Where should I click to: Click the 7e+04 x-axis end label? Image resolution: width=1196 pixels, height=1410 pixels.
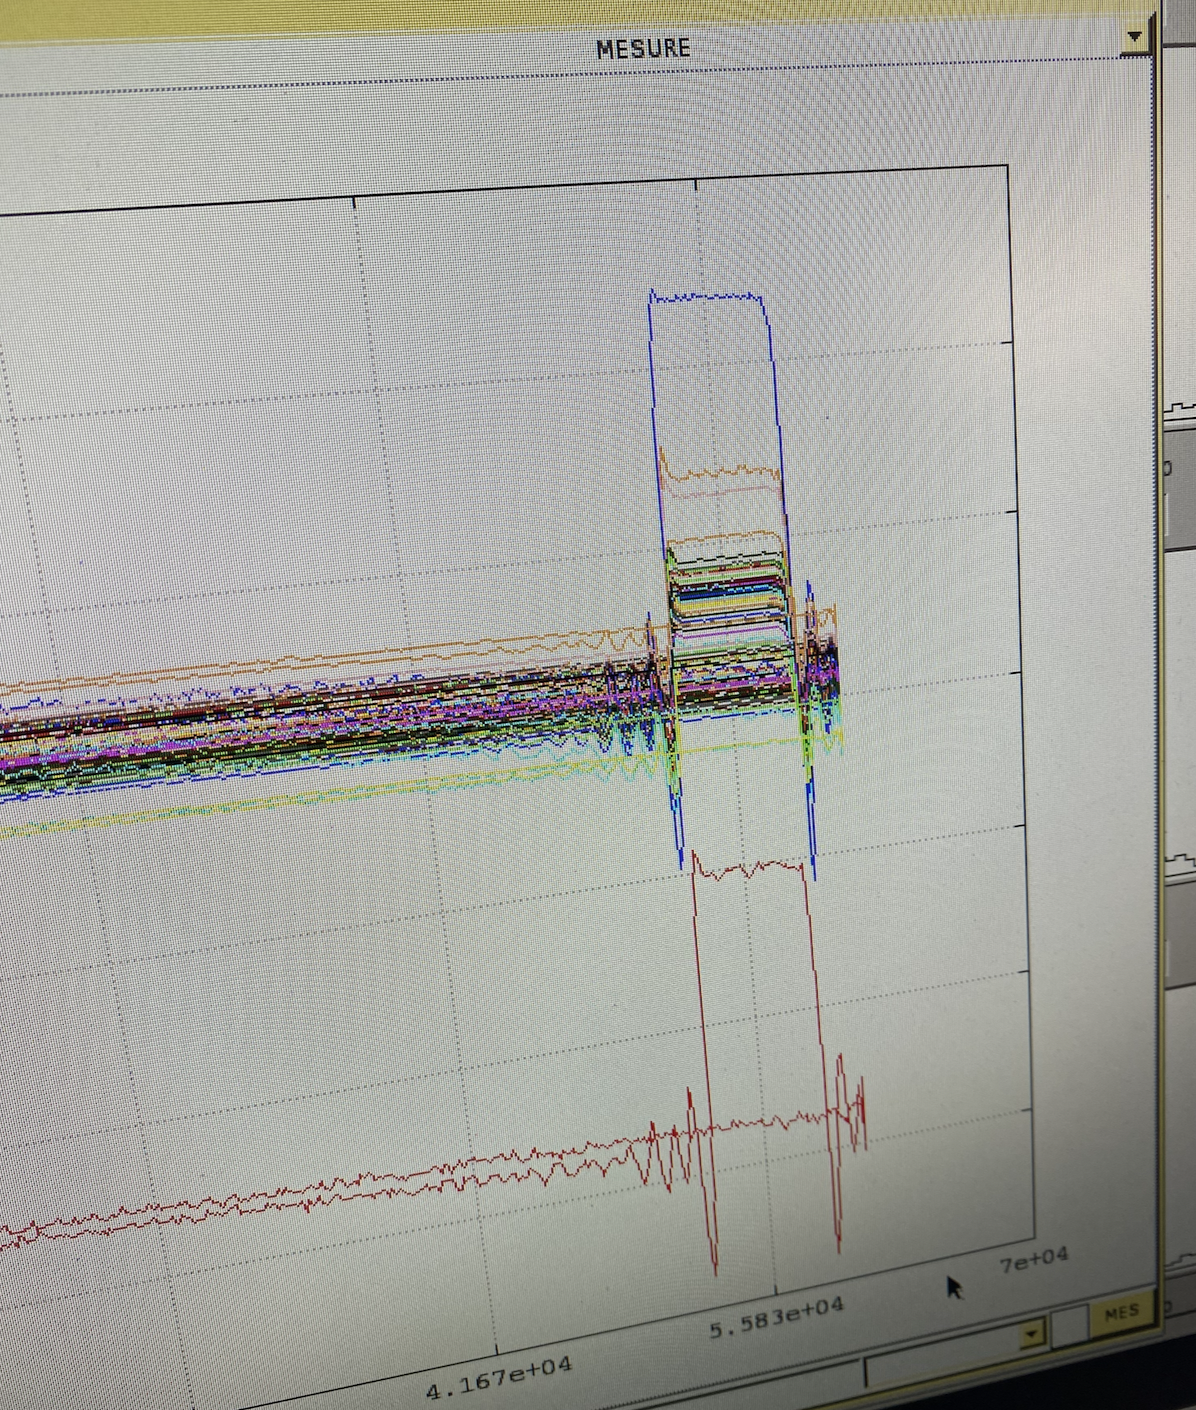(1033, 1258)
